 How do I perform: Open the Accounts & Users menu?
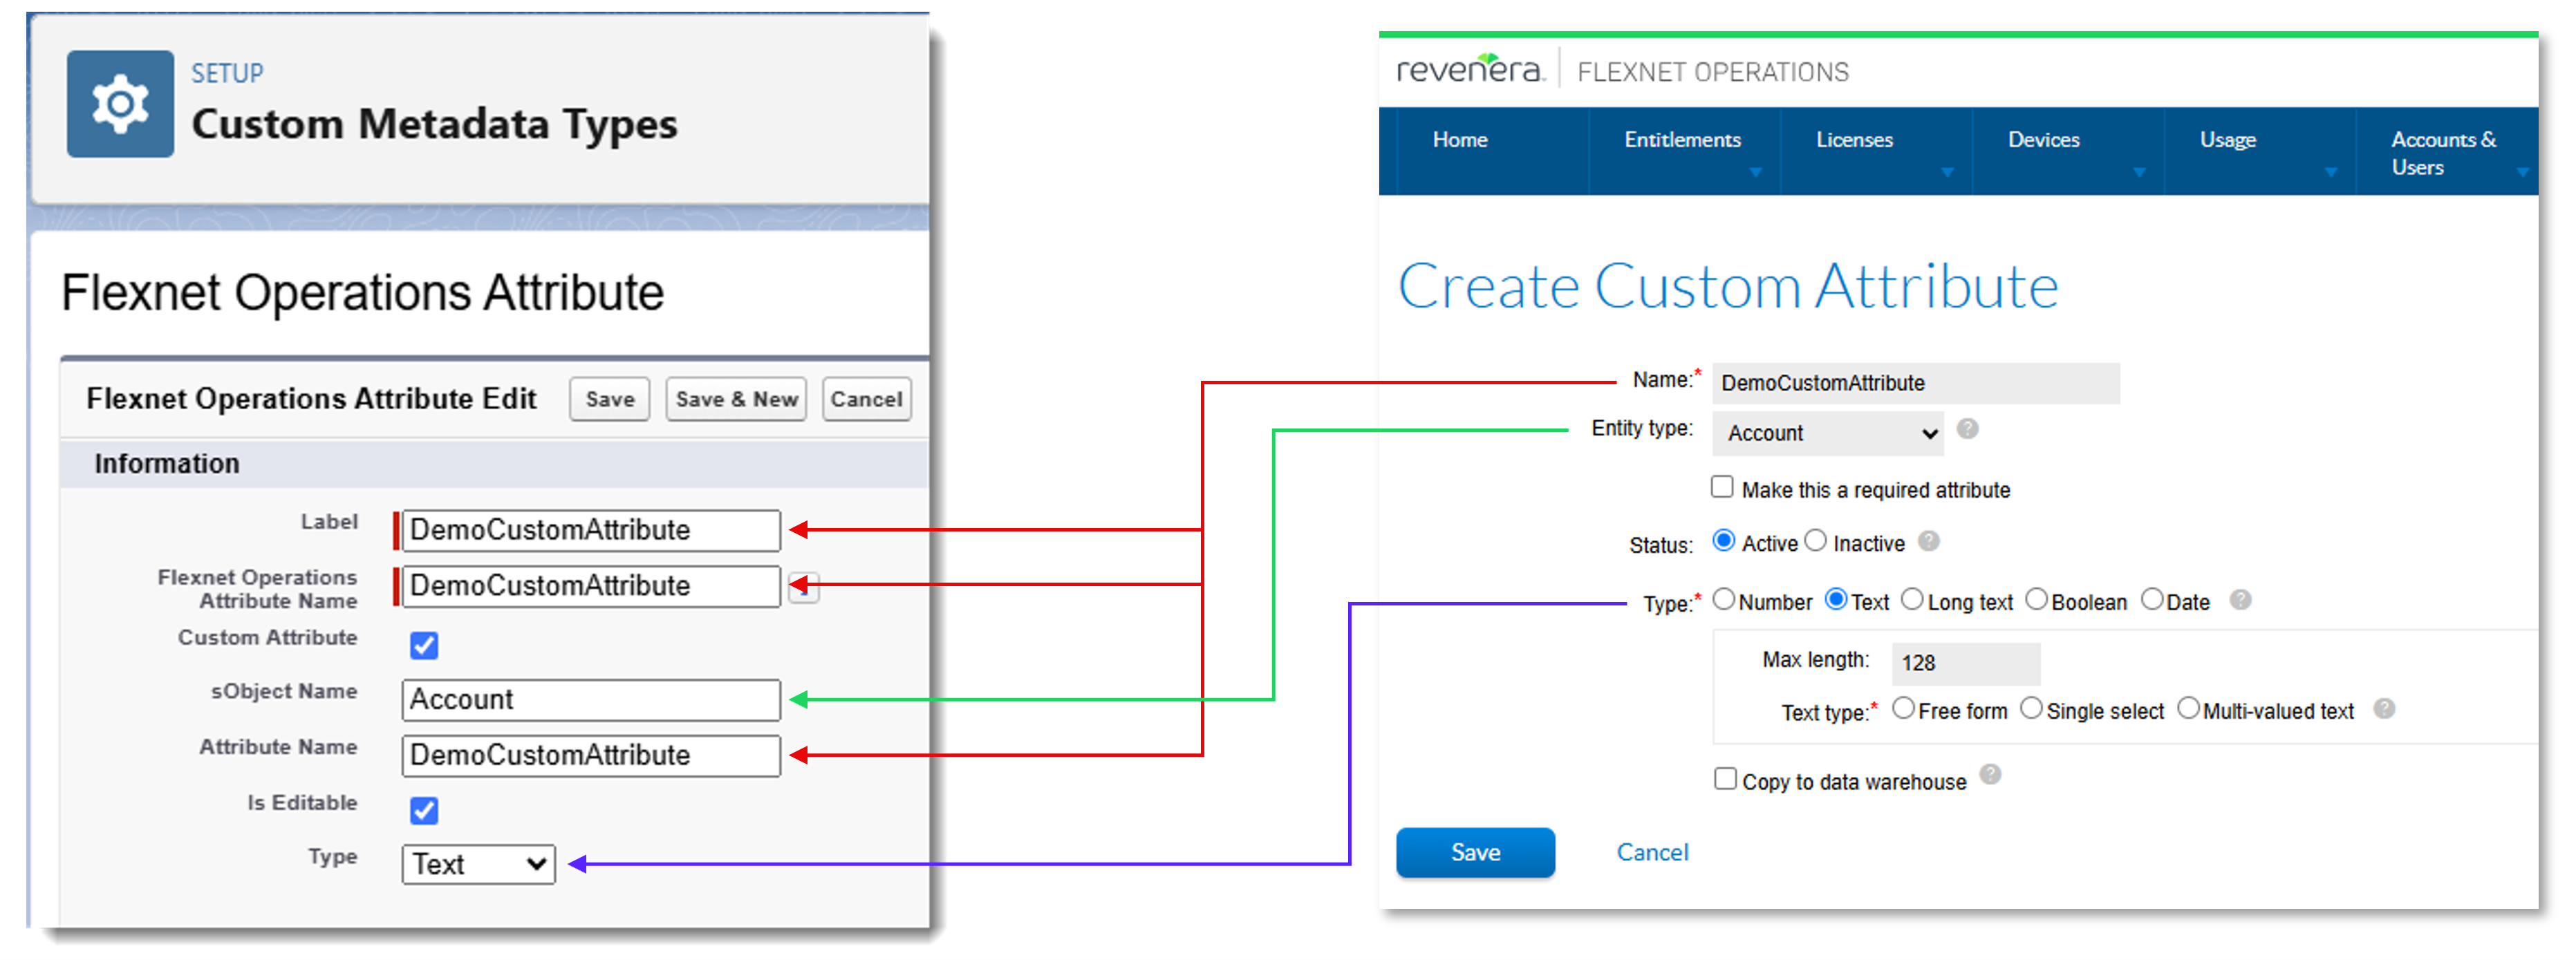[x=2443, y=153]
